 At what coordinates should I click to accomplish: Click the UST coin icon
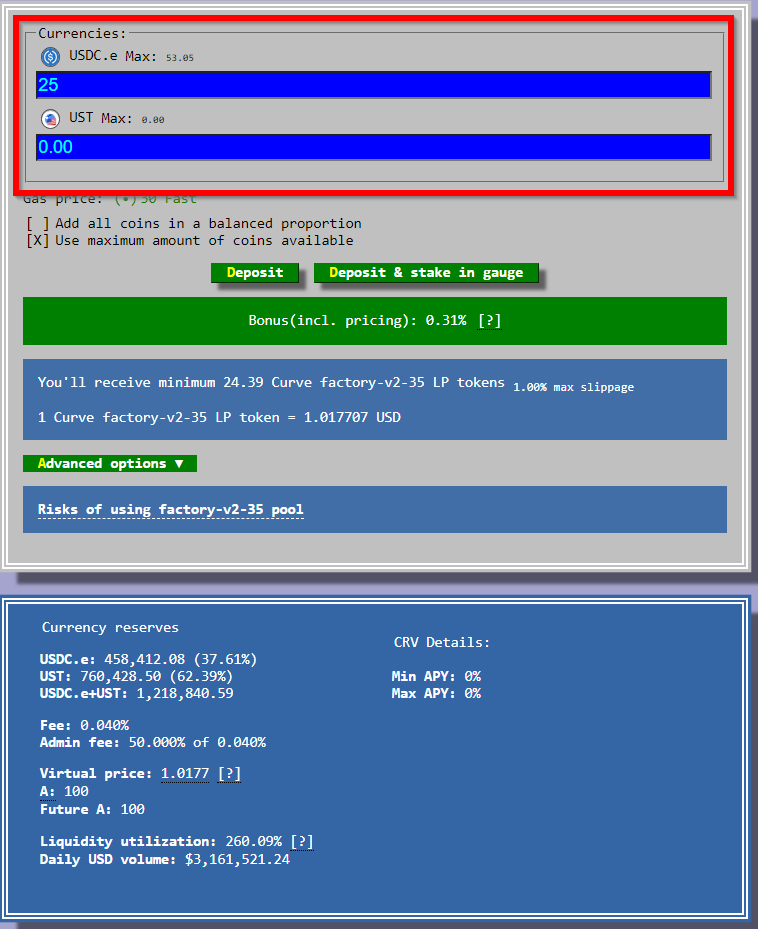point(50,119)
